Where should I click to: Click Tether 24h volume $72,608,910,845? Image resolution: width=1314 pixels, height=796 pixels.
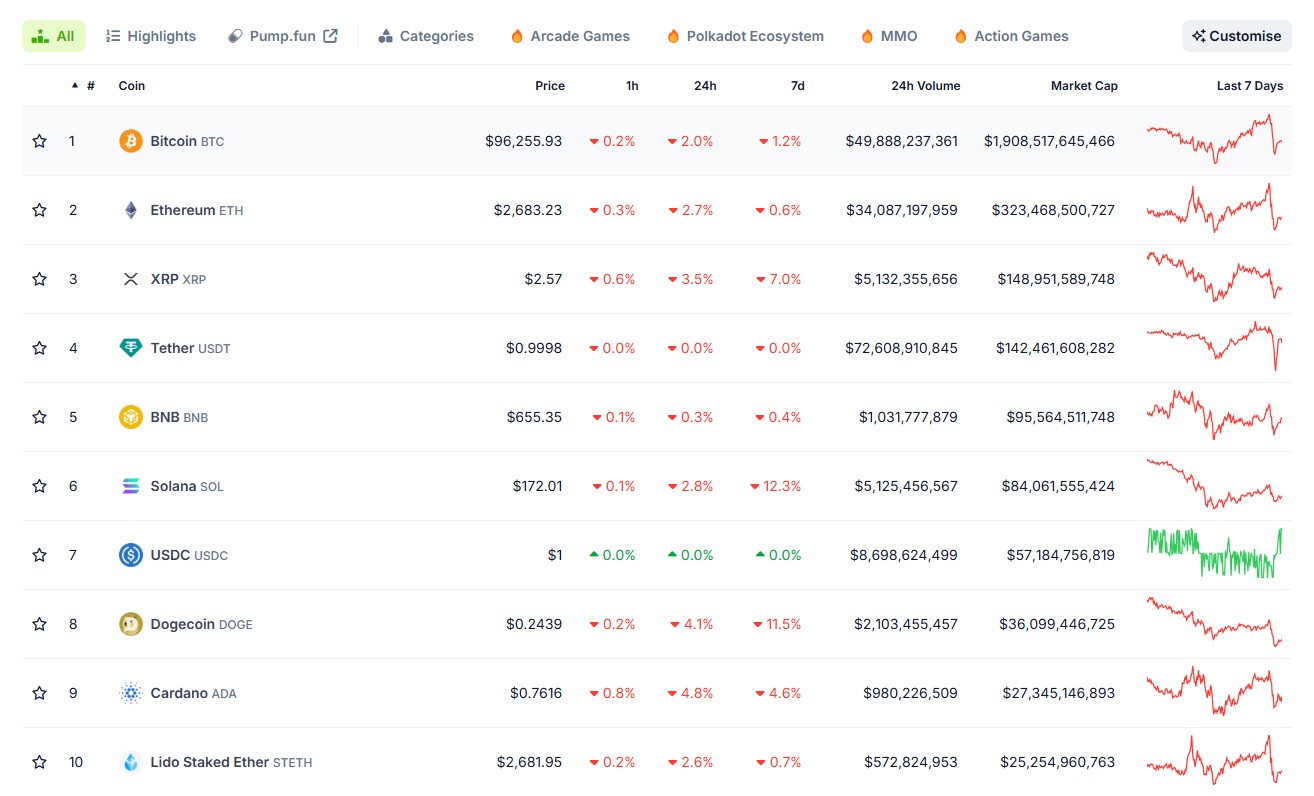coord(901,348)
